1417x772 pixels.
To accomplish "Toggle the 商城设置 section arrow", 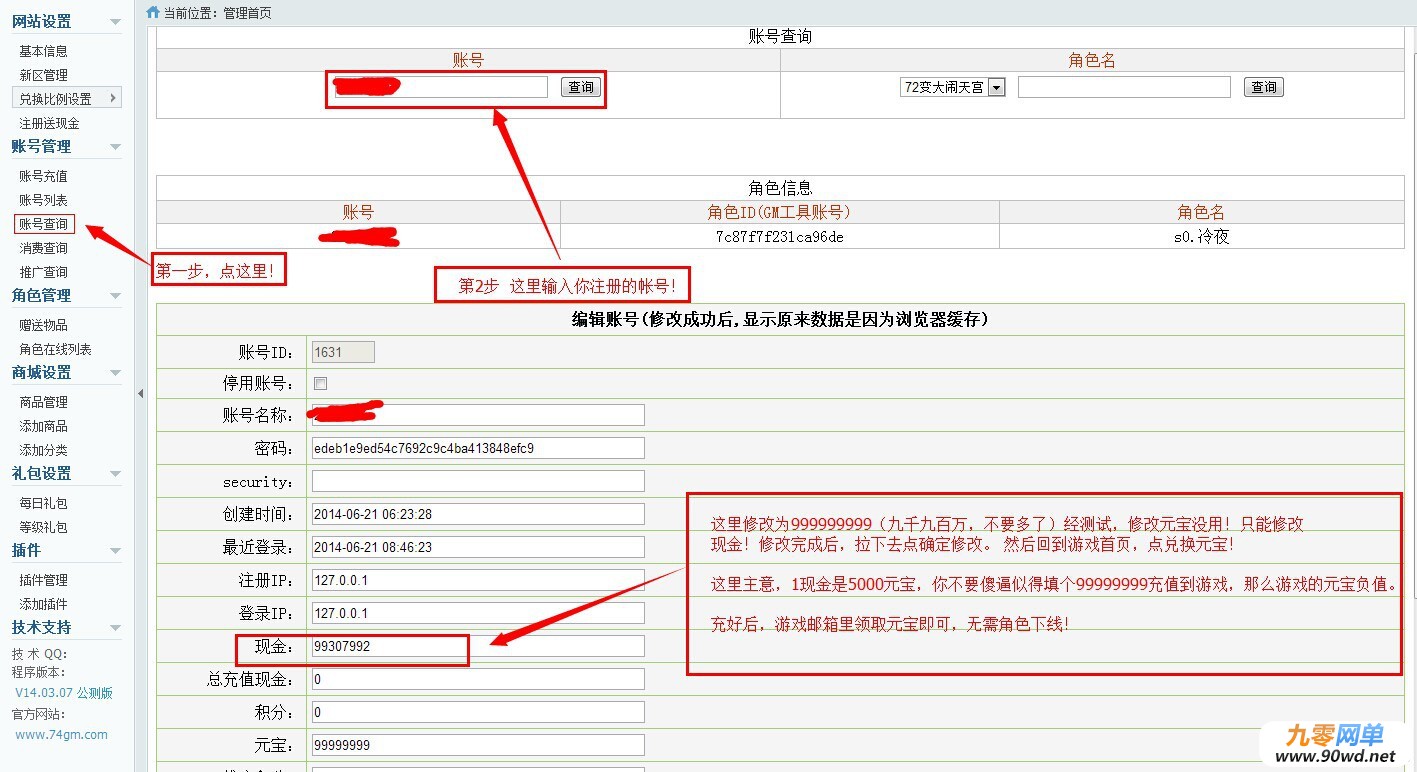I will coord(115,373).
